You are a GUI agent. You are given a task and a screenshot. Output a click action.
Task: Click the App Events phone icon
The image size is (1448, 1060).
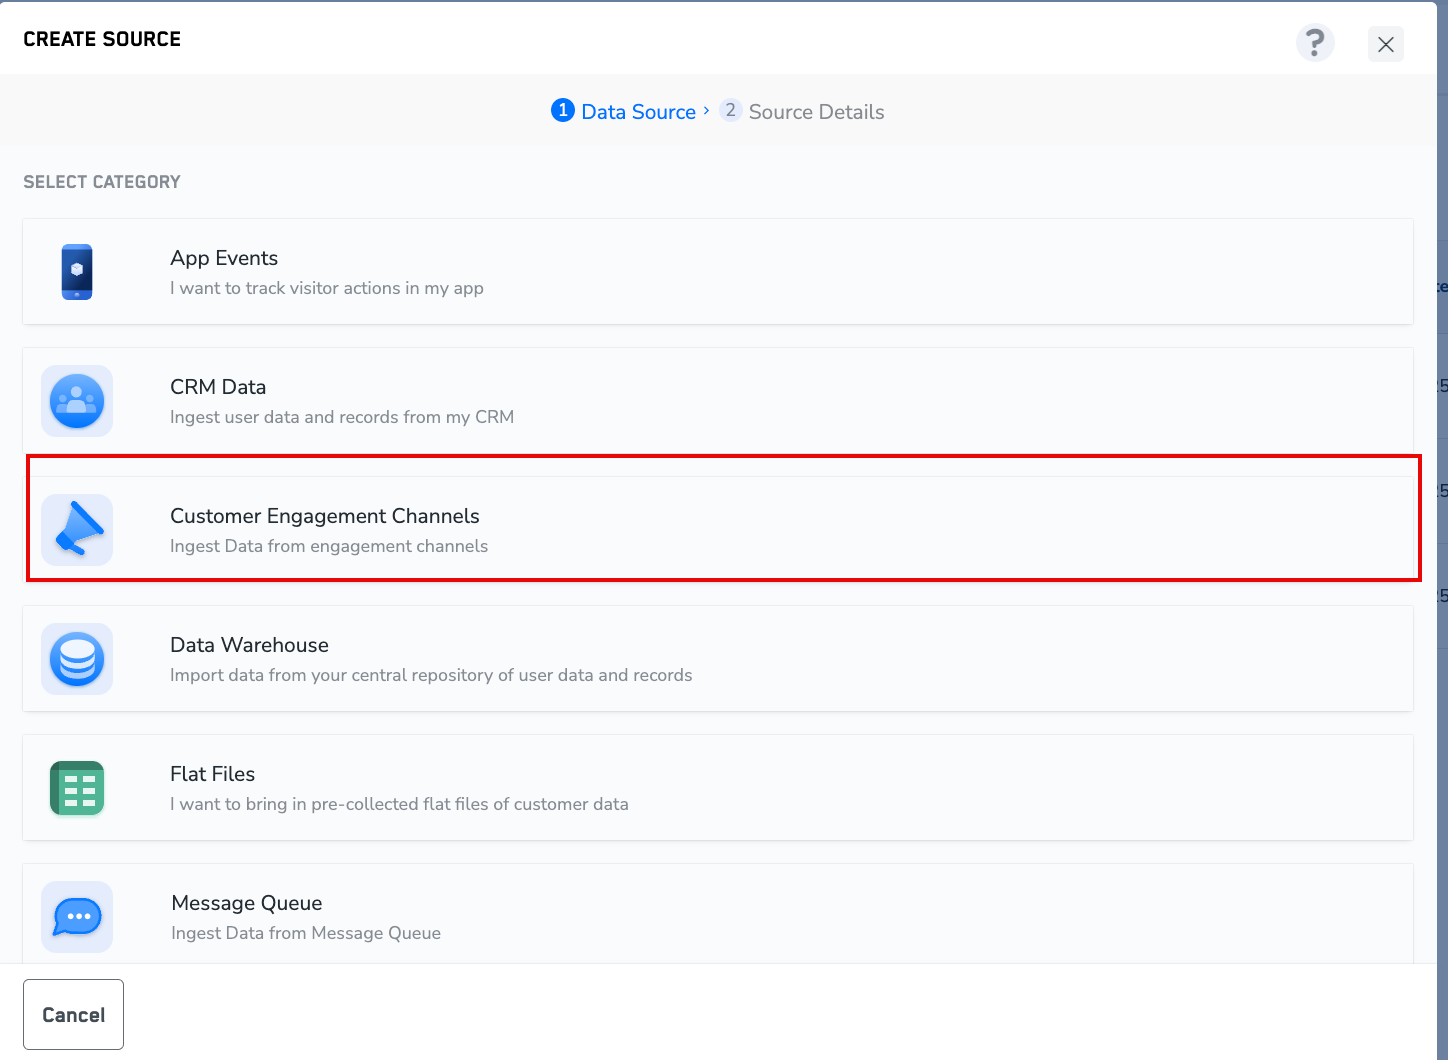[x=77, y=272]
